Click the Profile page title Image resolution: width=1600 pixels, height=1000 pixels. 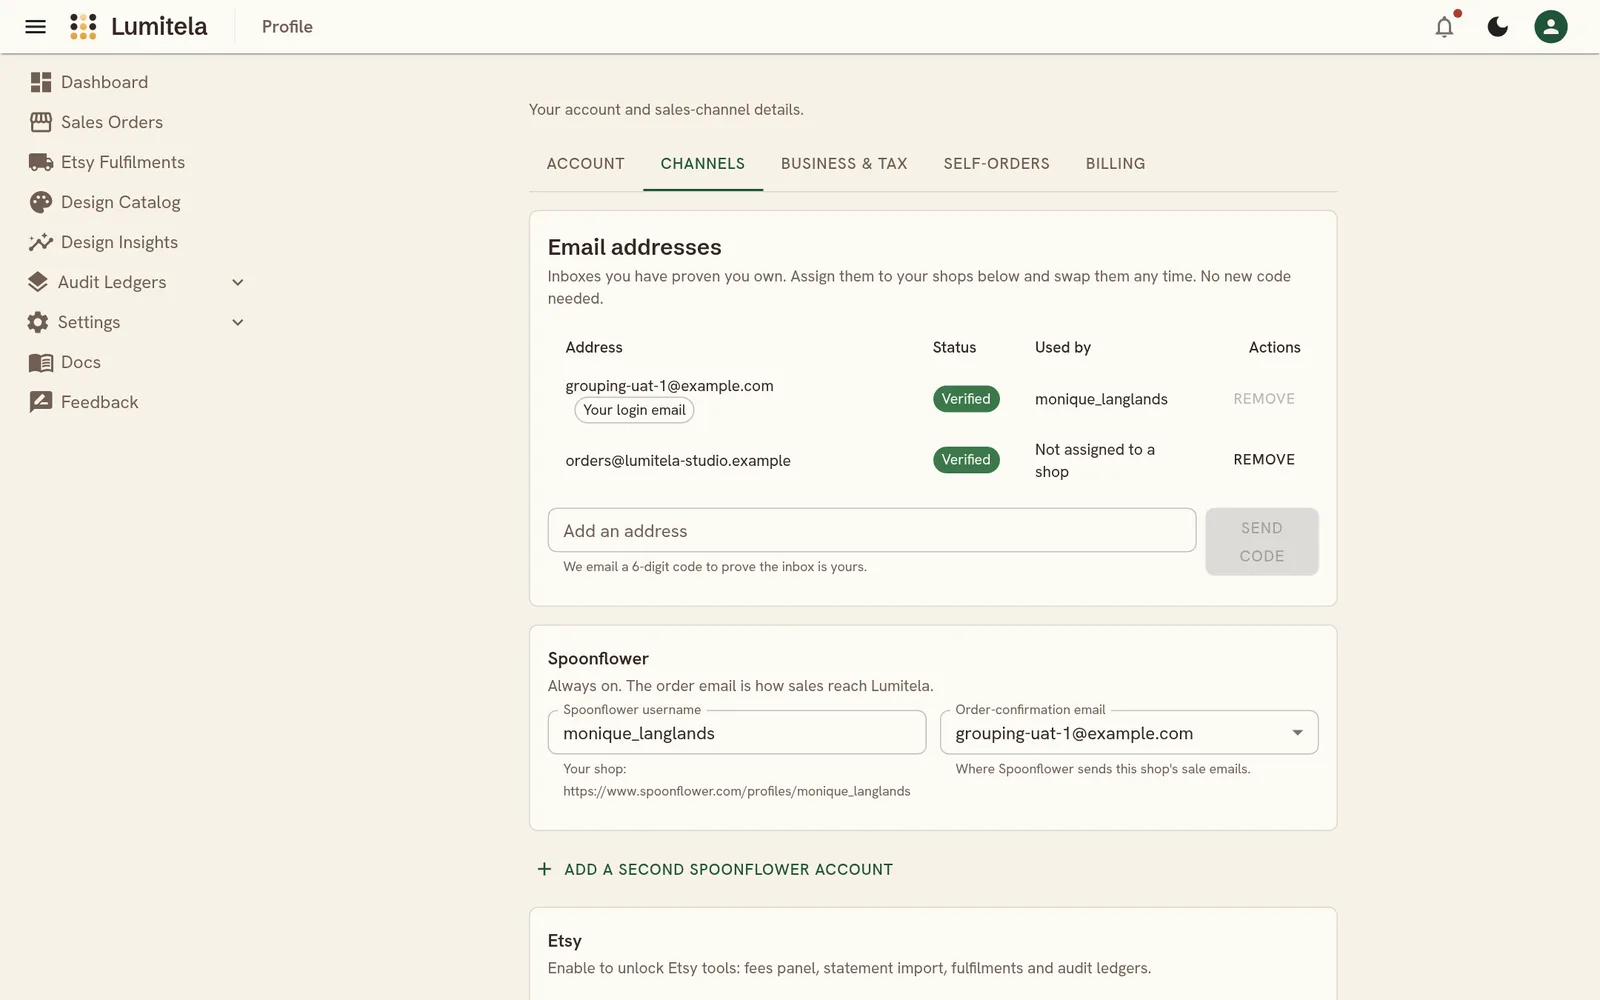coord(287,27)
